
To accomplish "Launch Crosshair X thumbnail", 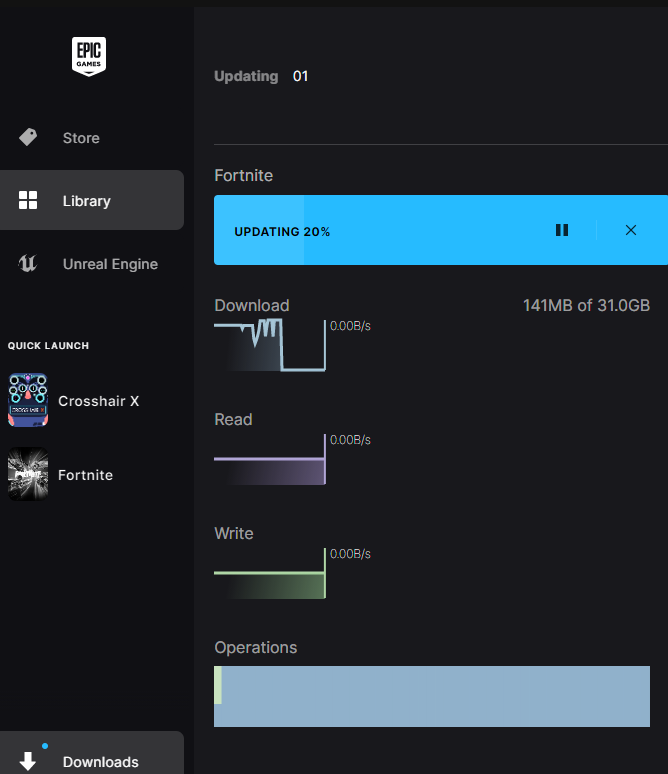I will 28,400.
